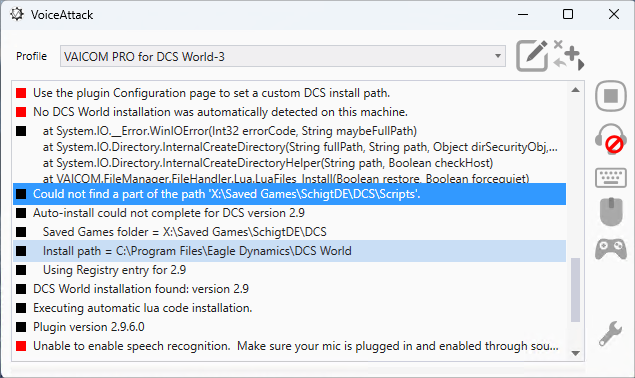Viewport: 635px width, 378px height.
Task: Maximize the VoiceAttack window
Action: click(x=568, y=15)
